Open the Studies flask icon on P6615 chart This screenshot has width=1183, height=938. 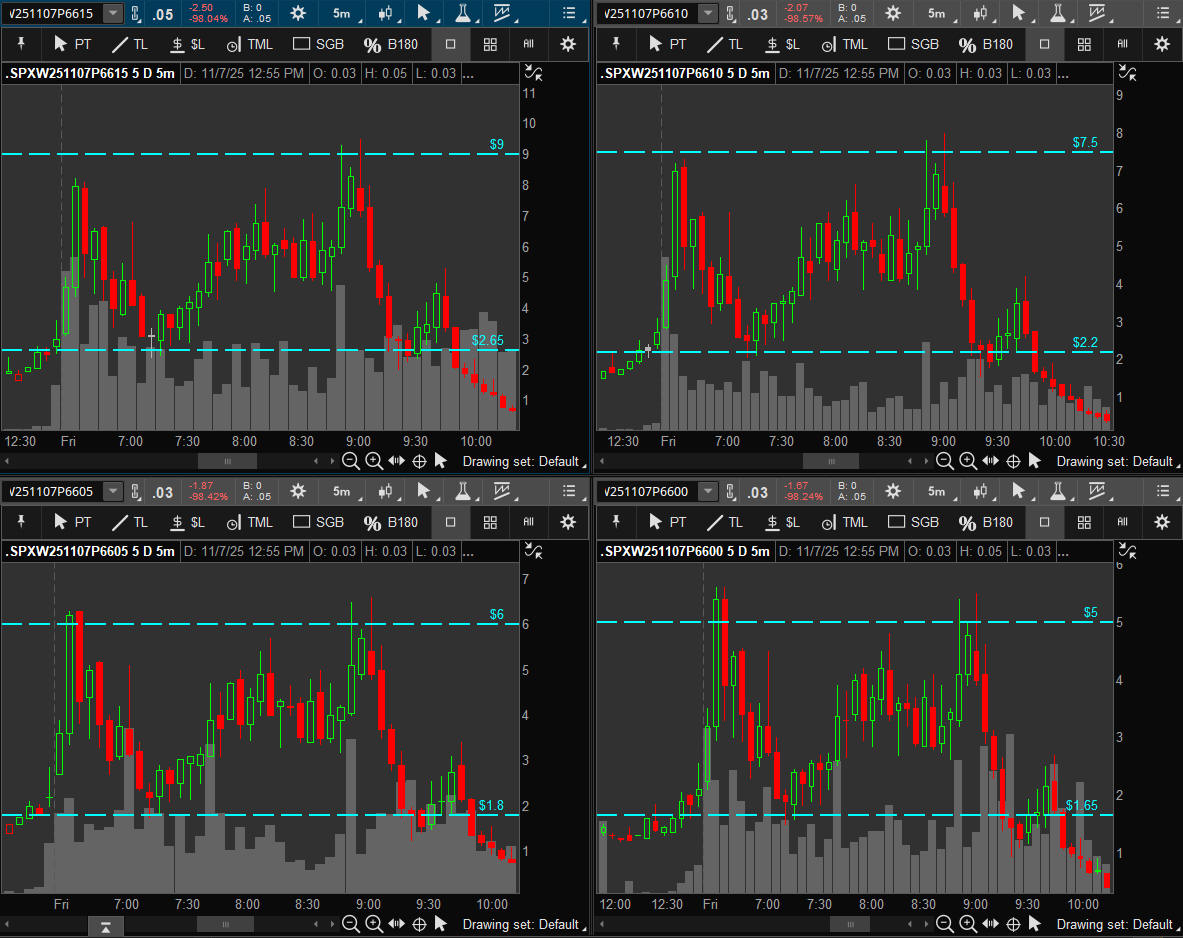(x=462, y=13)
